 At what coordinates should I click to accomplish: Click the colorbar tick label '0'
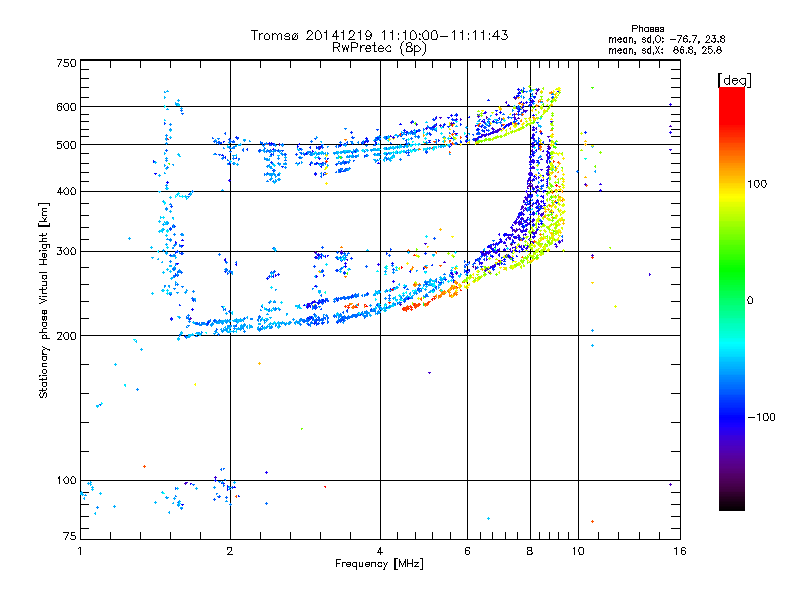750,301
